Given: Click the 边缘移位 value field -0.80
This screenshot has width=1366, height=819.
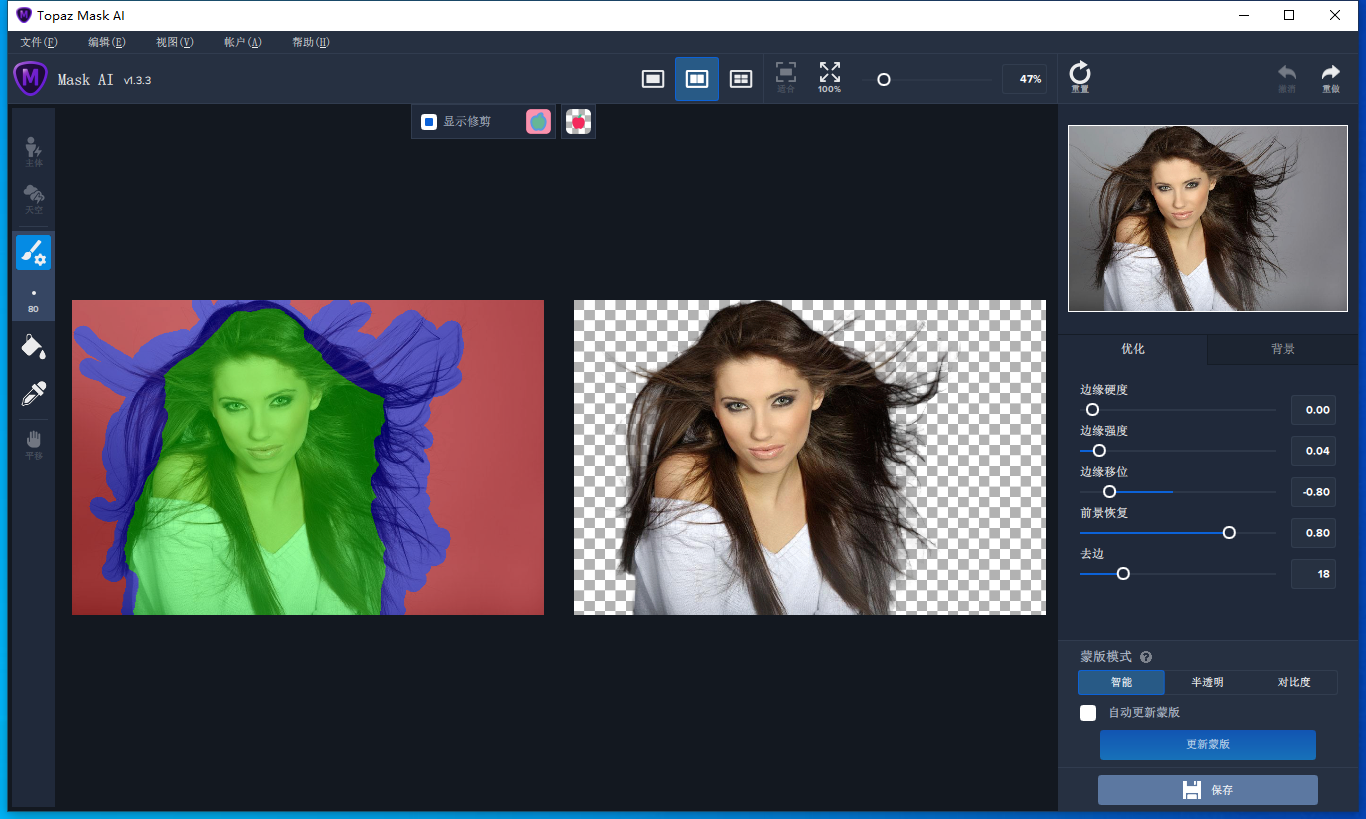Looking at the screenshot, I should 1313,492.
